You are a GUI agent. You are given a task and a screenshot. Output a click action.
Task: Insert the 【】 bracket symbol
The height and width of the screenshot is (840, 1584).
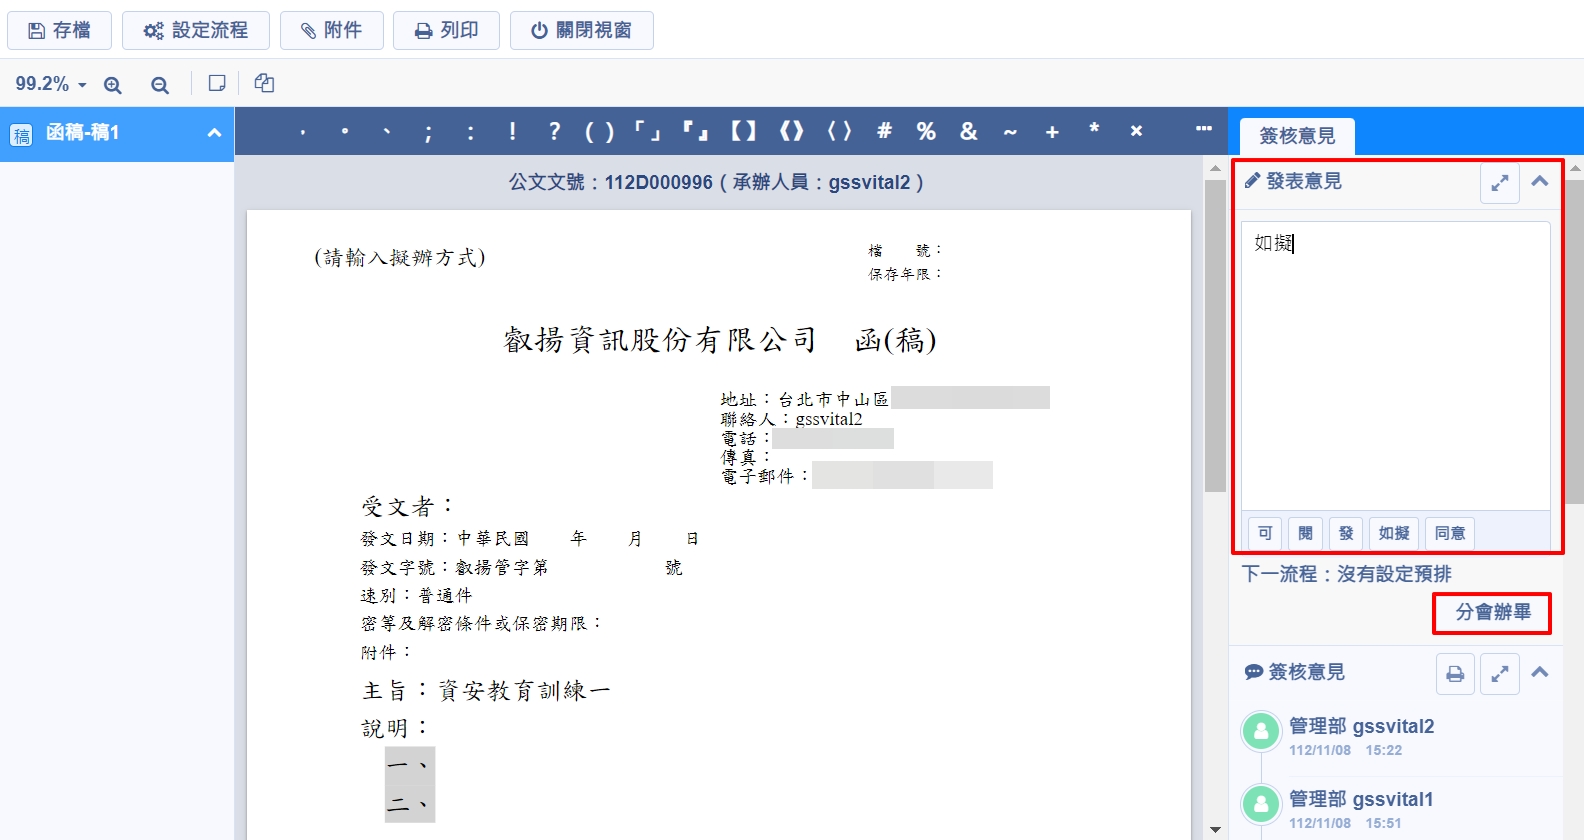(743, 131)
